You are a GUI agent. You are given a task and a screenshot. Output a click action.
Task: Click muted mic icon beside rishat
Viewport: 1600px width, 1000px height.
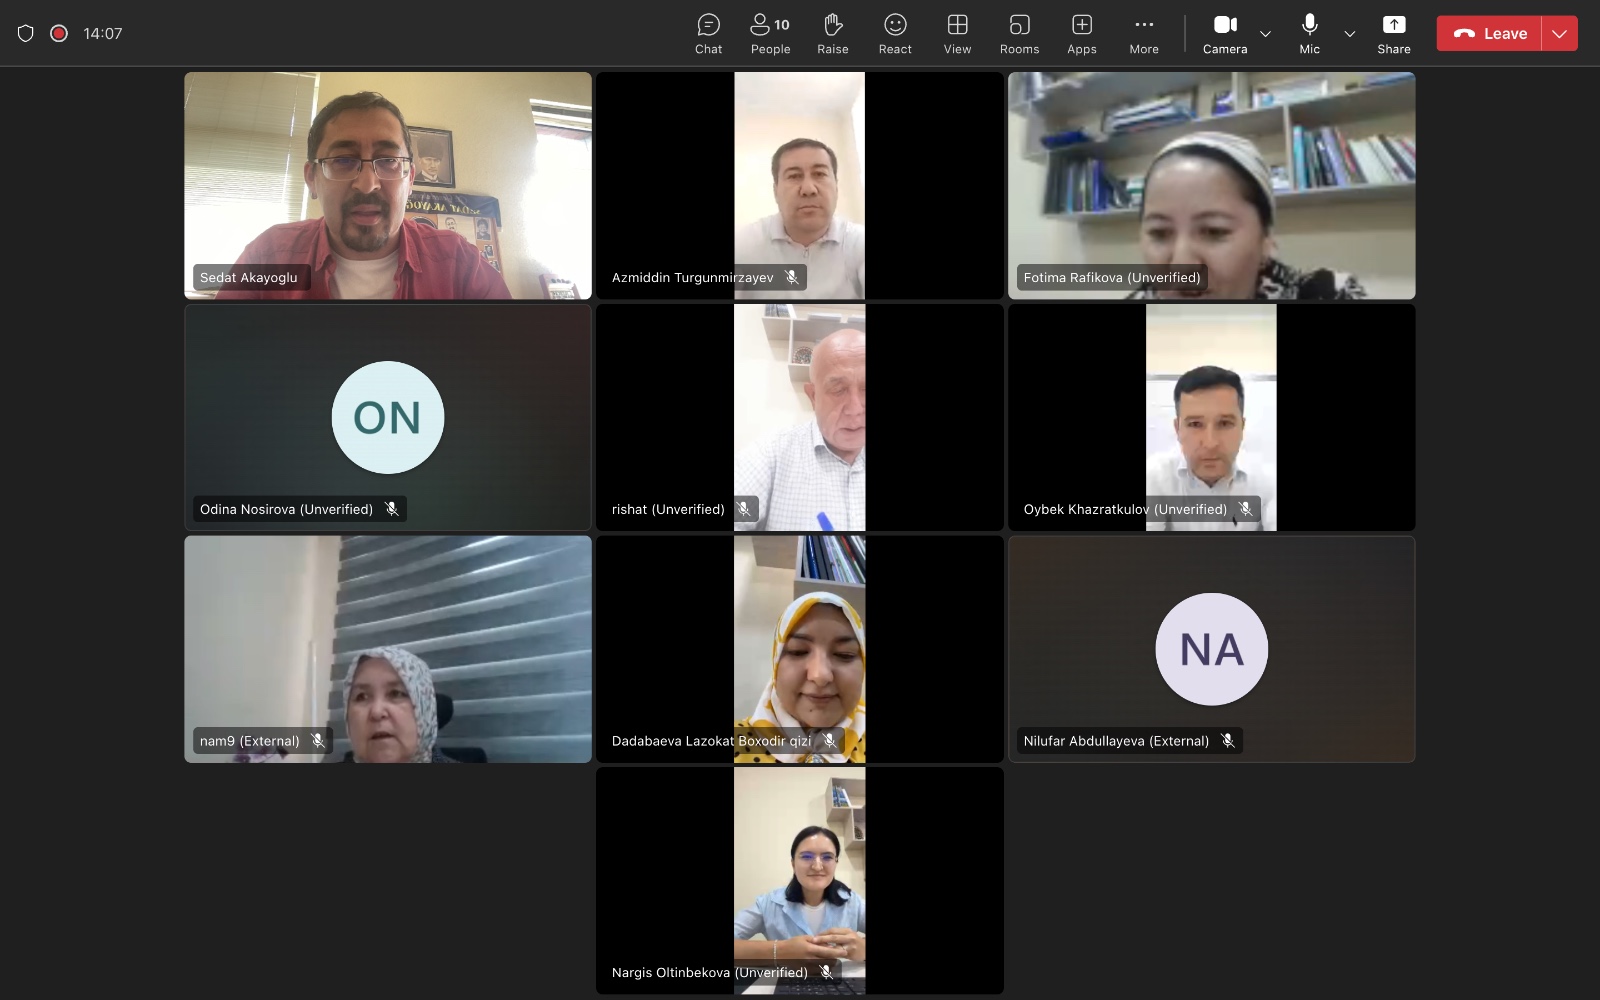[744, 509]
